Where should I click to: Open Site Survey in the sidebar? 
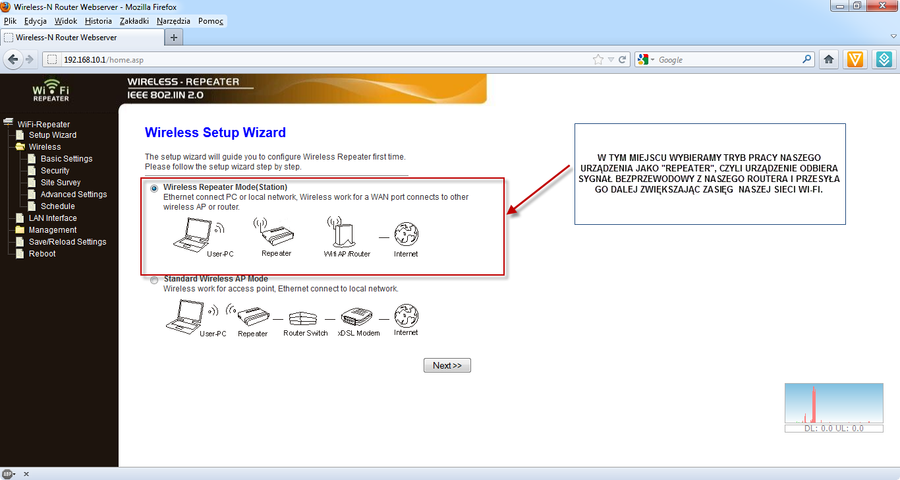[x=60, y=183]
